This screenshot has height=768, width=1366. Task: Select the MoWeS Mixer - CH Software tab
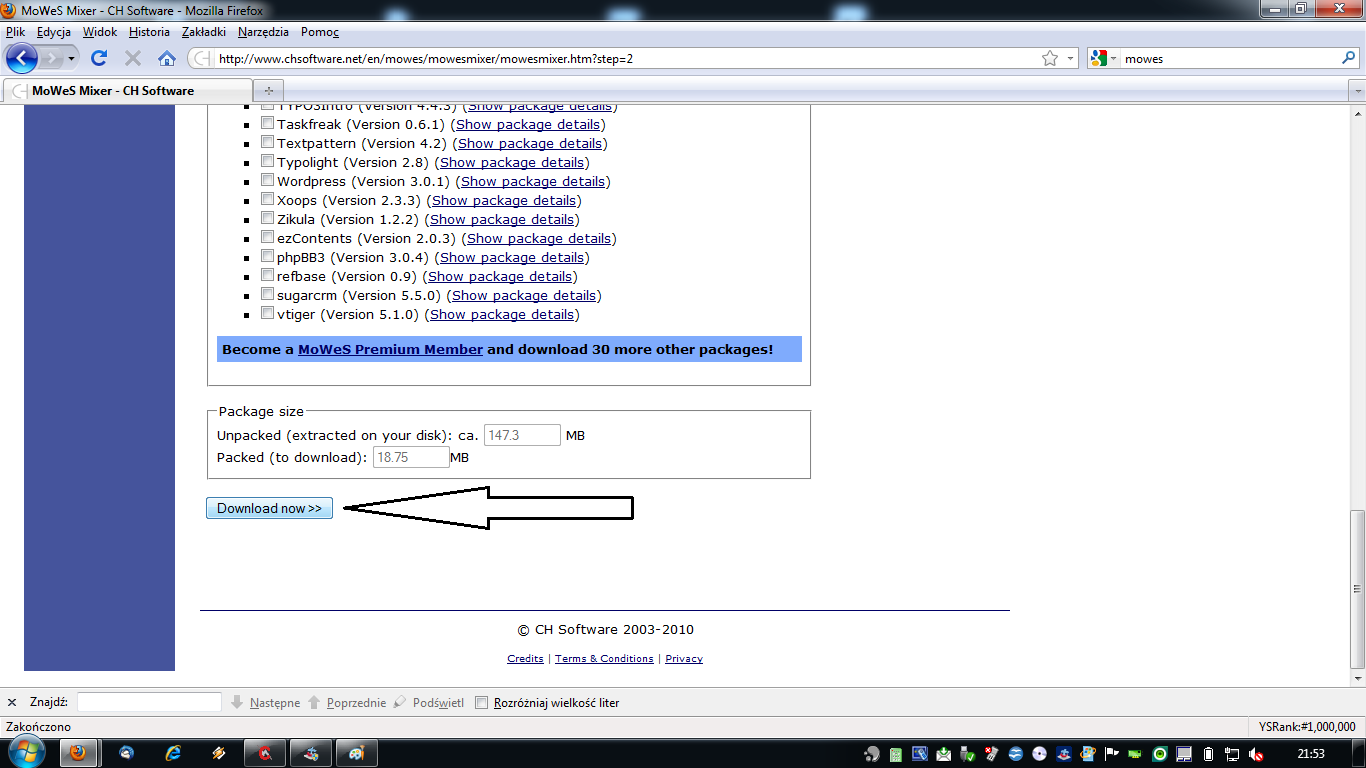coord(127,90)
